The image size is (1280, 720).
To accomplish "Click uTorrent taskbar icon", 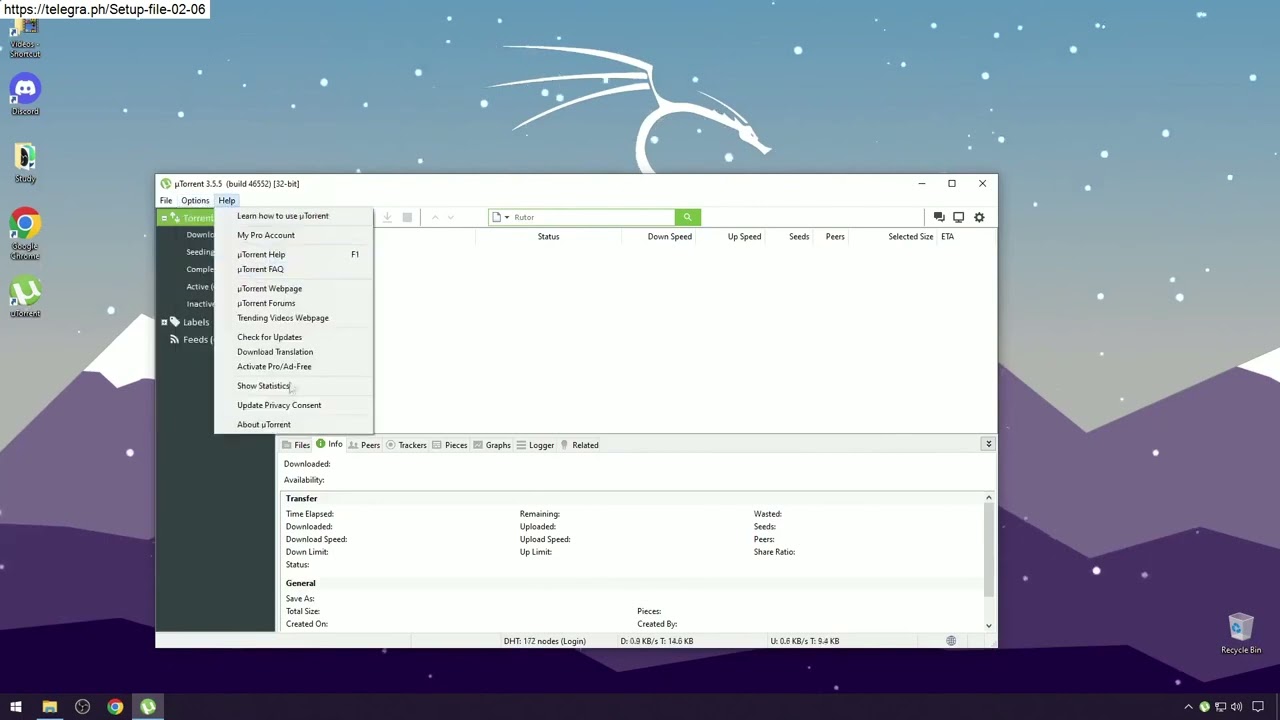I will pos(148,707).
